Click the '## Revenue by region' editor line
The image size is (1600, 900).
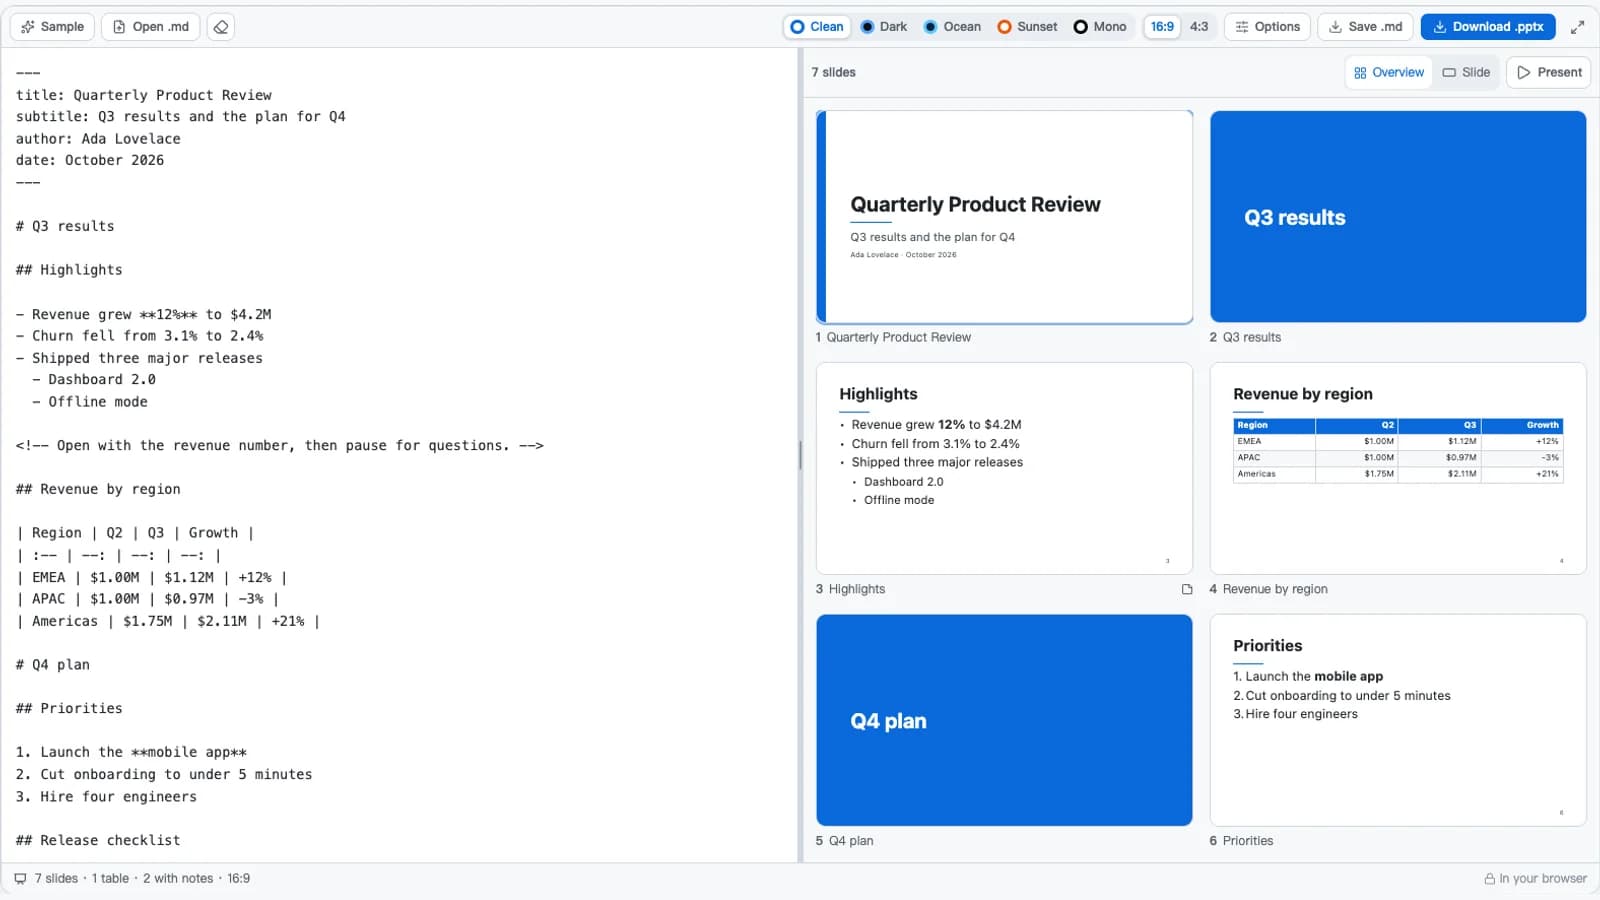tap(98, 489)
